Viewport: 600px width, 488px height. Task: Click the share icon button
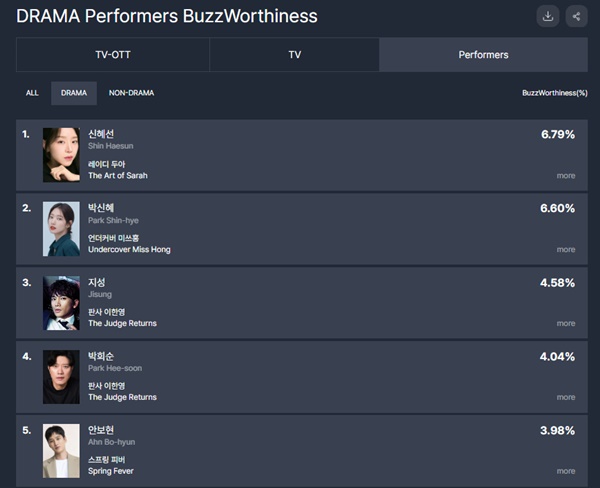click(x=576, y=16)
